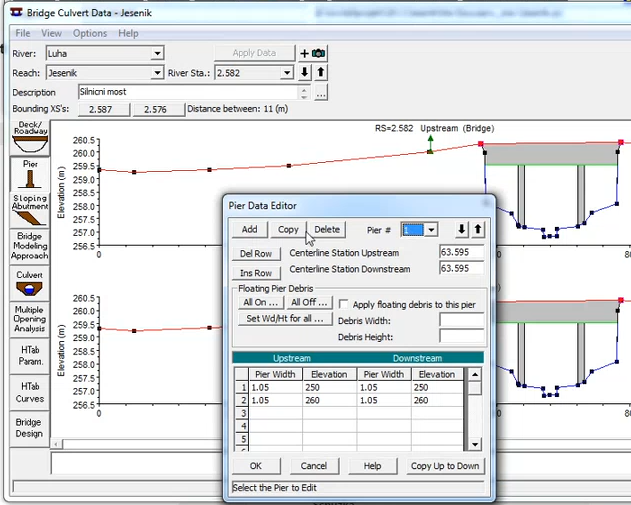The image size is (631, 505).
Task: Click the Centerline Station Upstream field
Action: (461, 252)
